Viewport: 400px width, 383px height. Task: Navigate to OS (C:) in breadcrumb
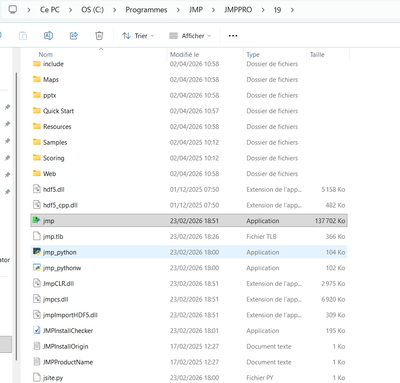93,10
